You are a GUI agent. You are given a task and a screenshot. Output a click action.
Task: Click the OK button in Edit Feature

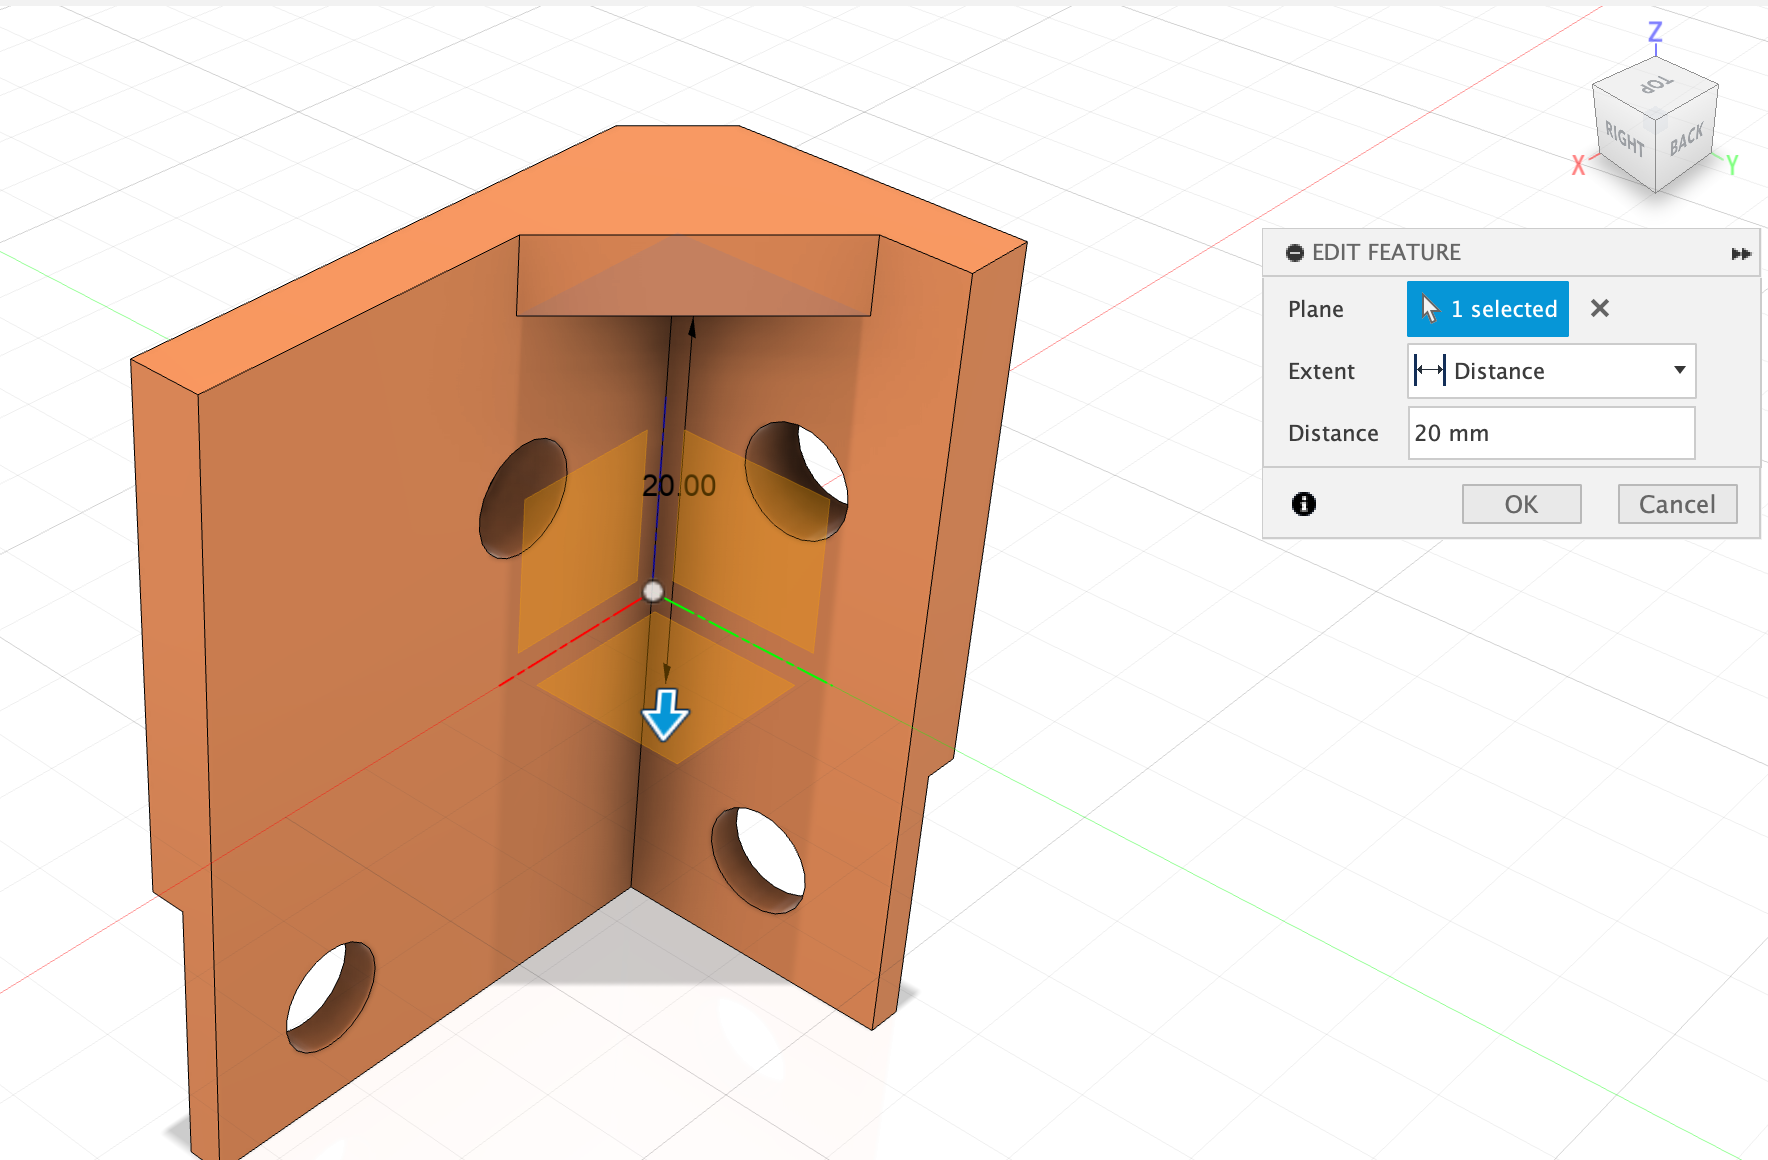coord(1521,504)
